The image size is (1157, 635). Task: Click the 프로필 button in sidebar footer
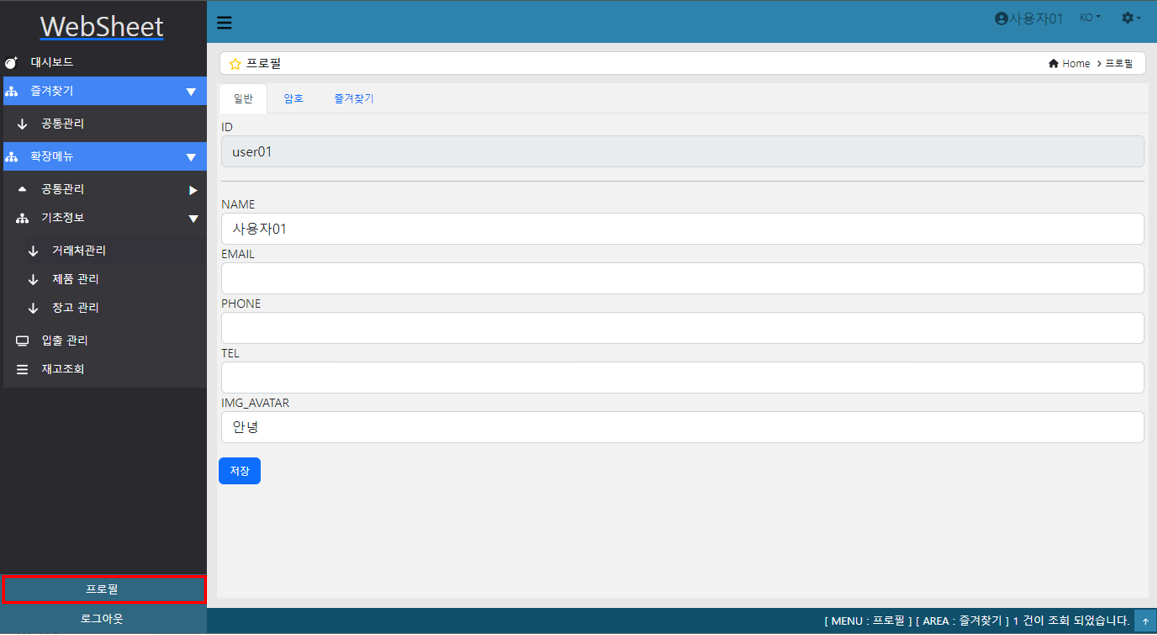tap(103, 590)
